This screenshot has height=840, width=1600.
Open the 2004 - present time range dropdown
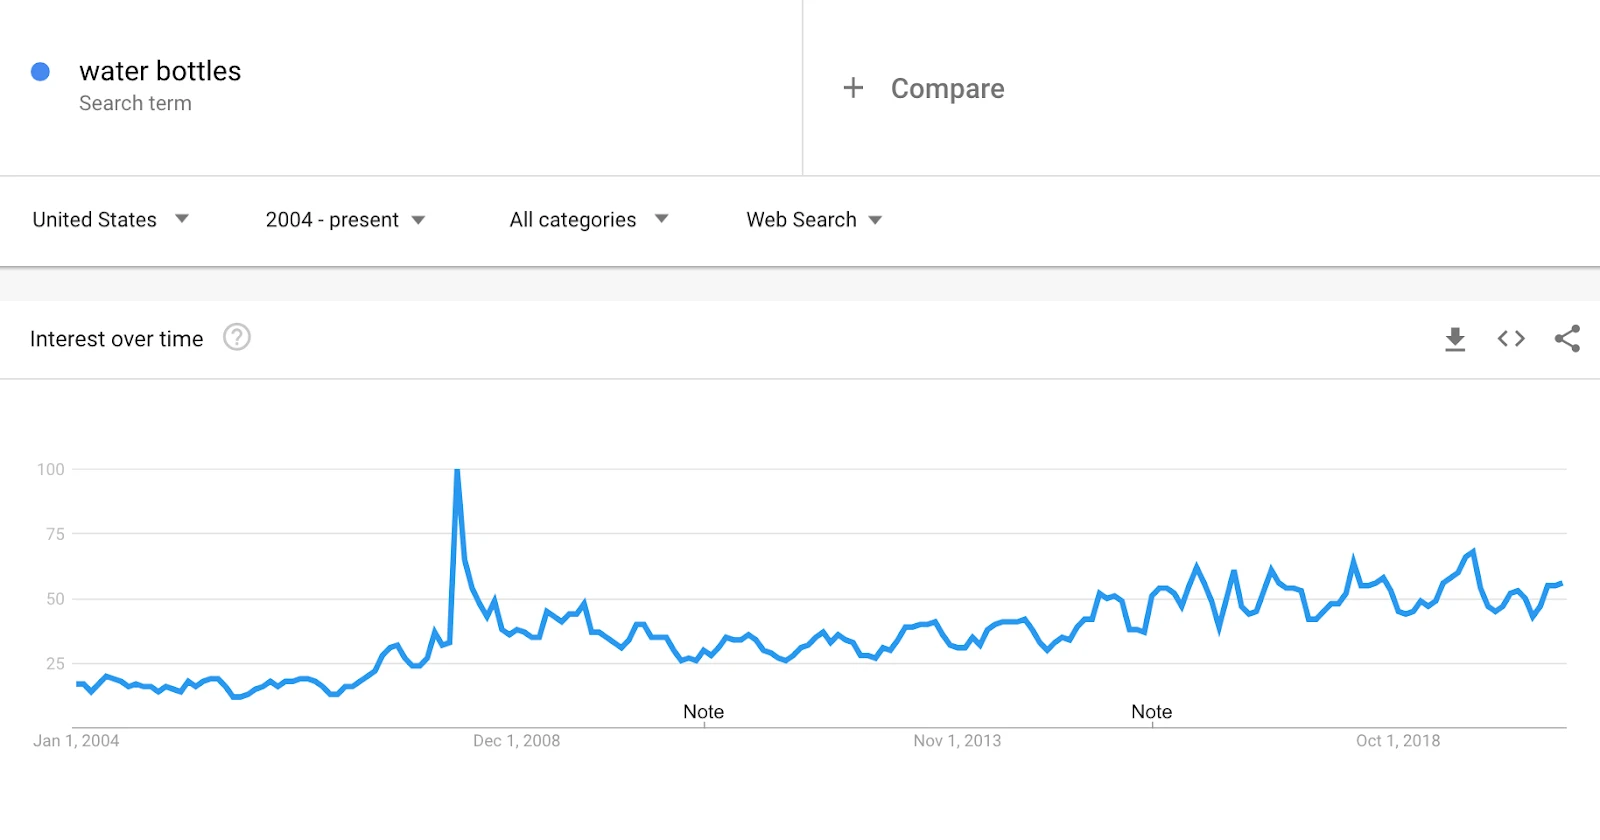345,219
